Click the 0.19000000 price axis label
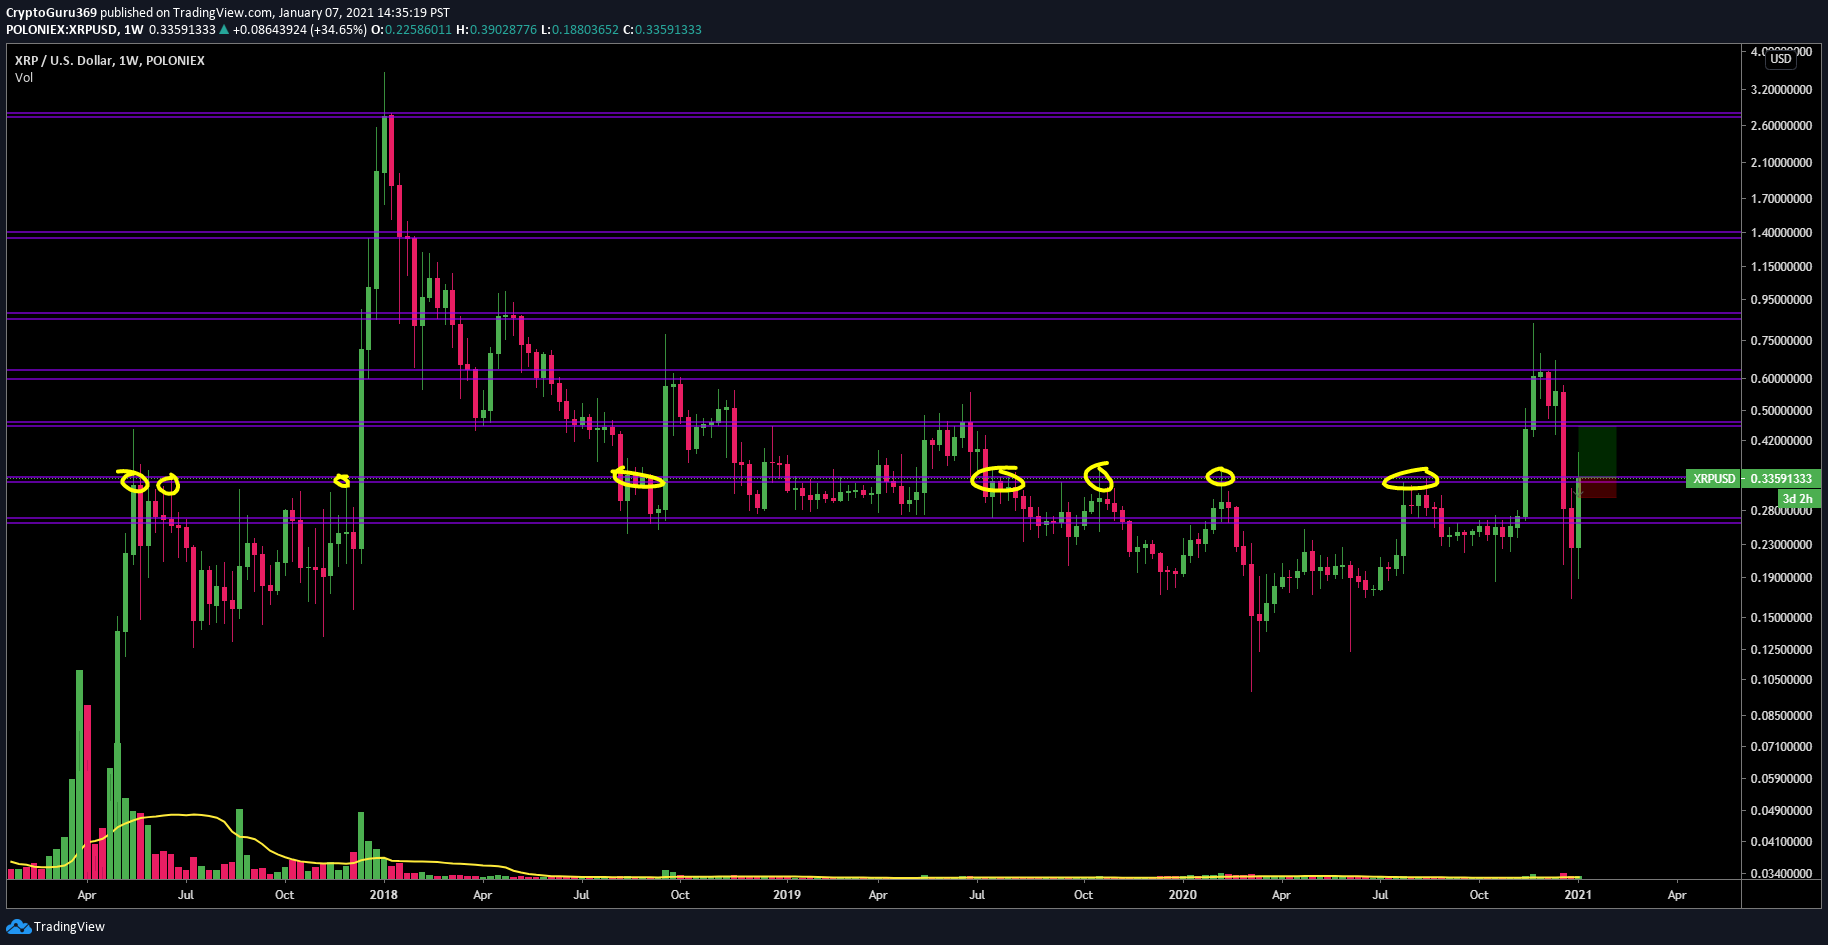 (x=1781, y=578)
